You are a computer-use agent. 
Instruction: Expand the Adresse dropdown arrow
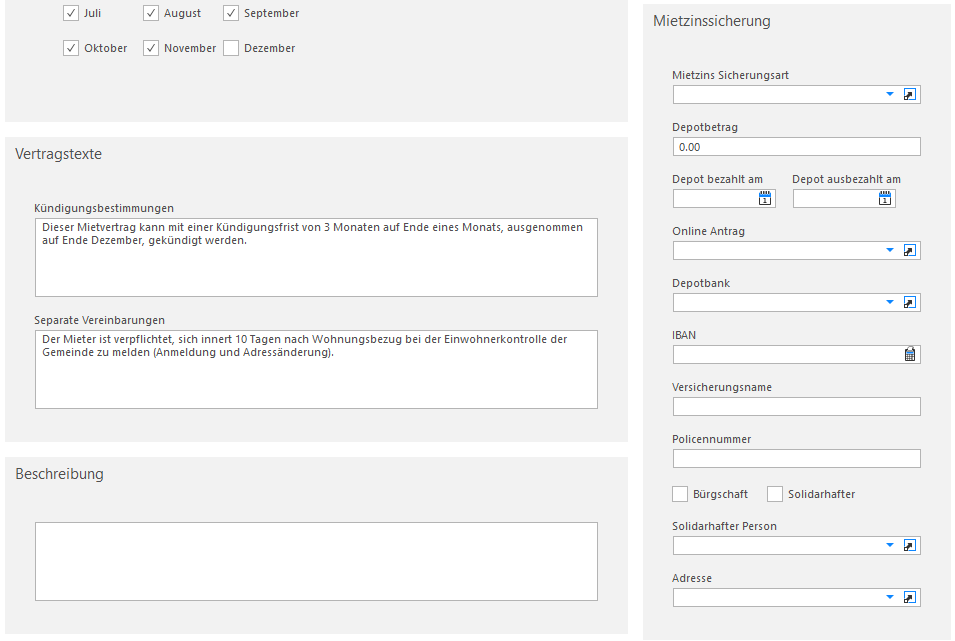[890, 598]
